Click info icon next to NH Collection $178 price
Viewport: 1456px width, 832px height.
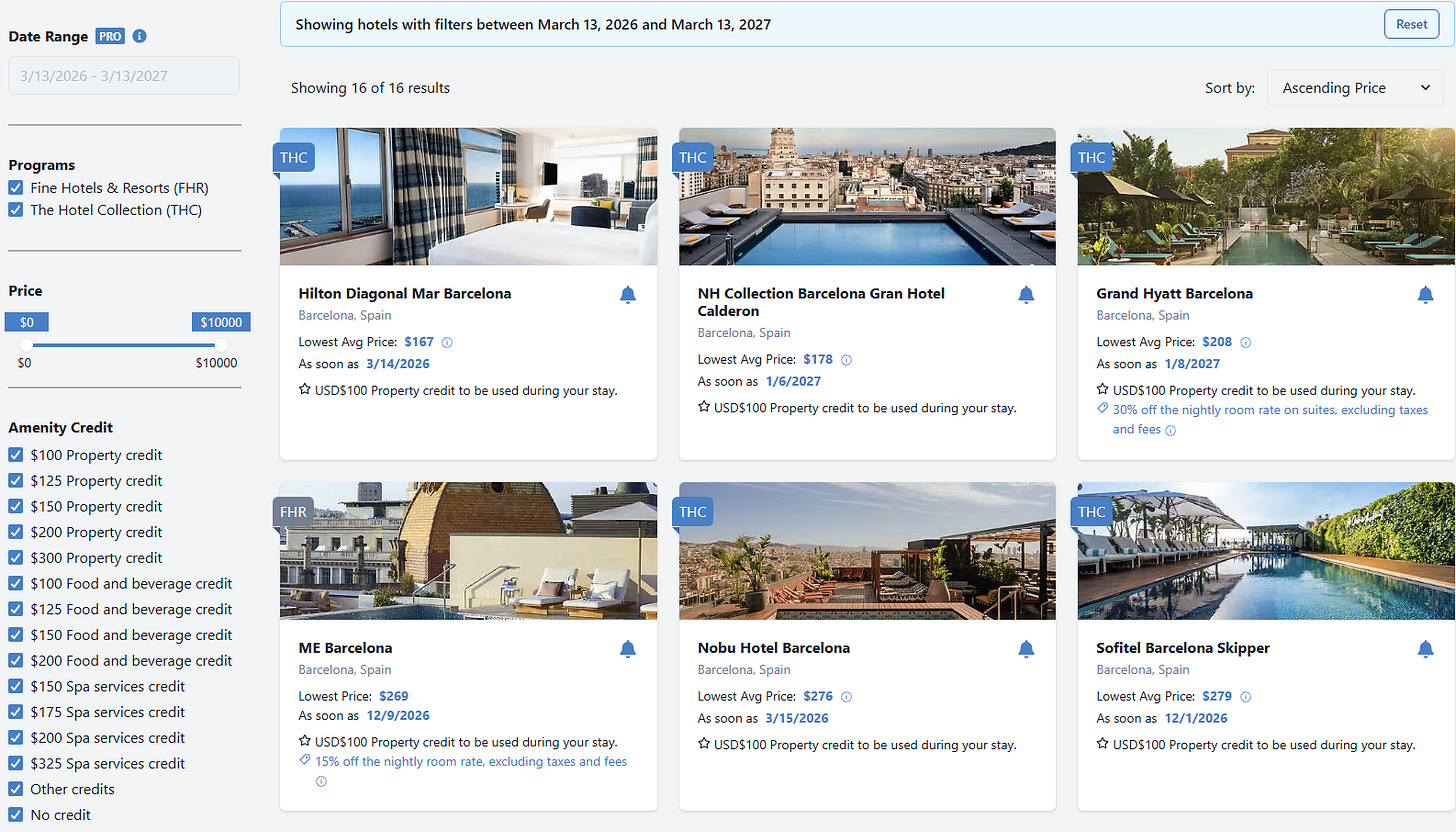click(x=846, y=360)
